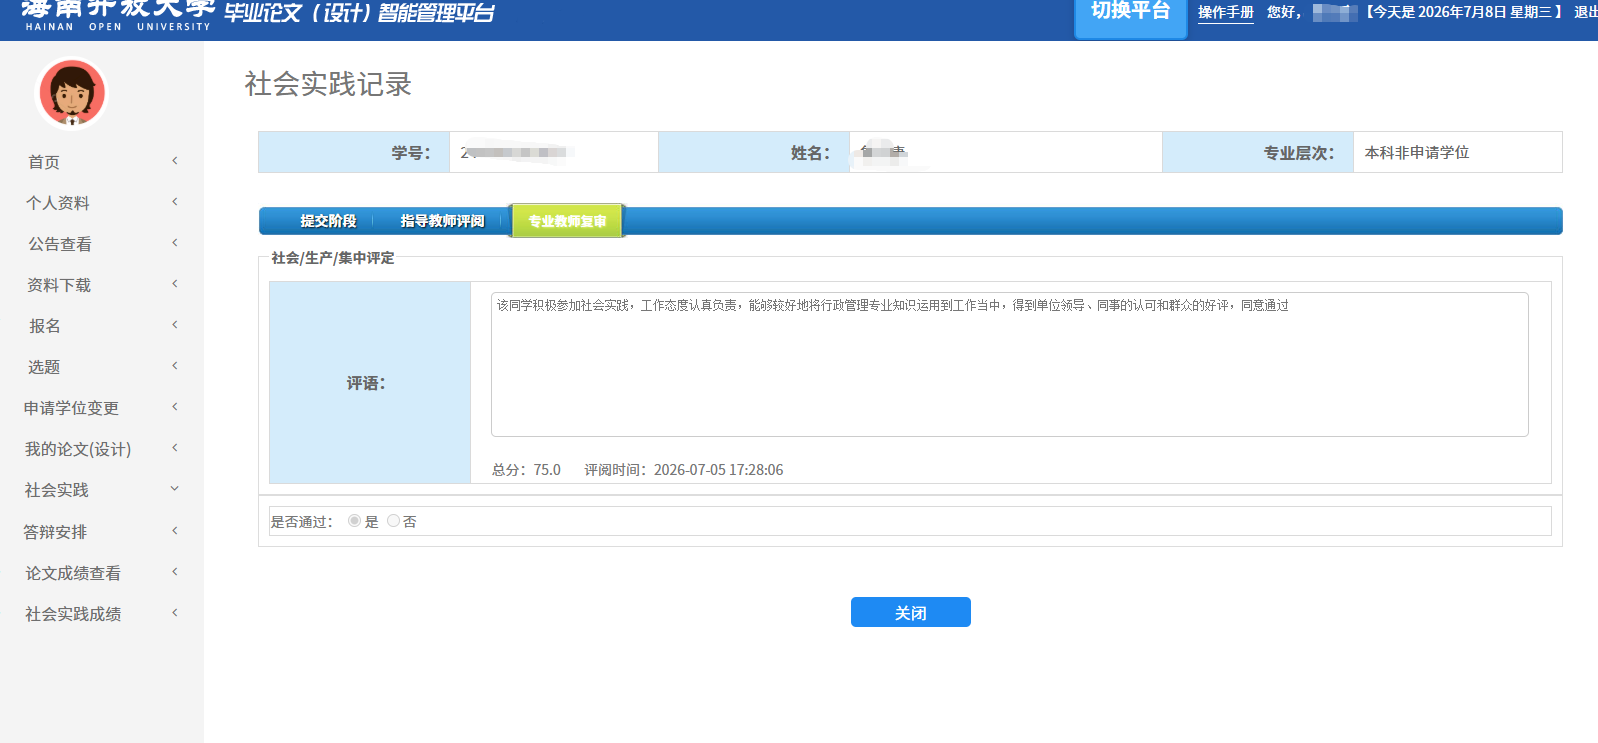1598x743 pixels.
Task: Click inside the 评语 comment text area
Action: coord(1009,364)
